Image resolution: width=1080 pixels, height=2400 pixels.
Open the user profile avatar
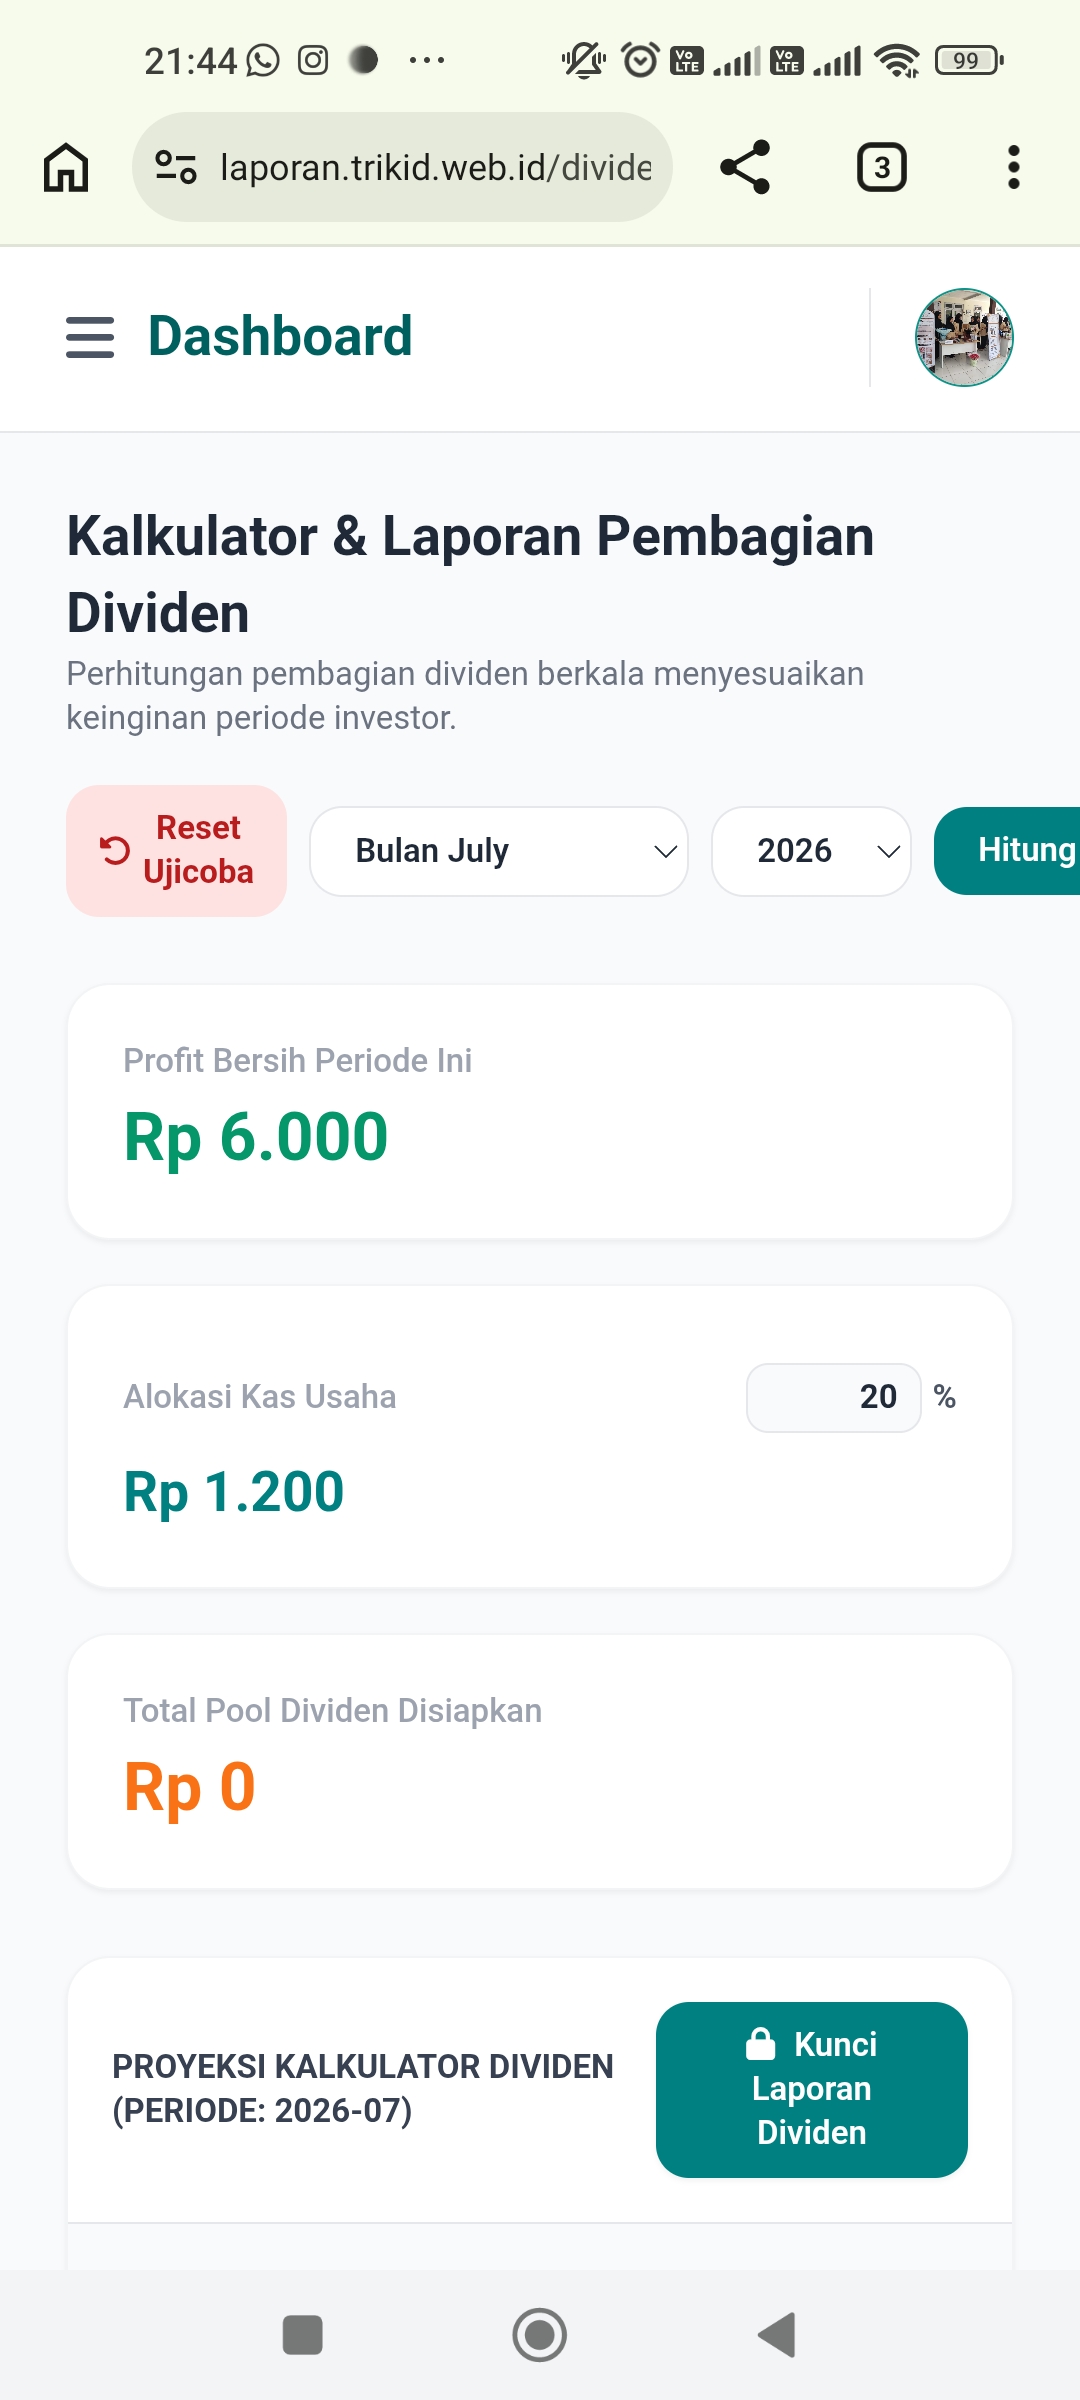[x=964, y=337]
